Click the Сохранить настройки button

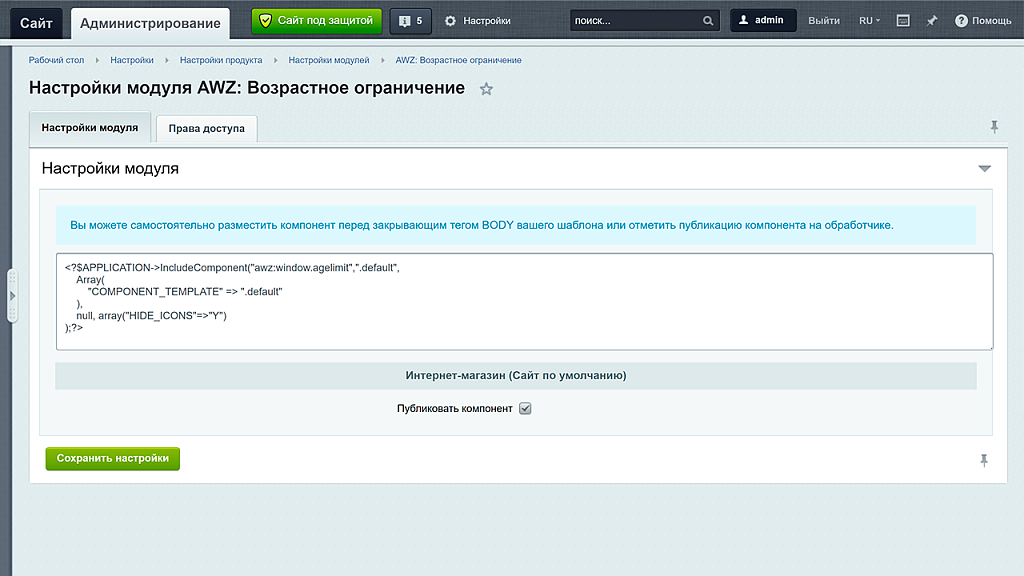point(112,459)
